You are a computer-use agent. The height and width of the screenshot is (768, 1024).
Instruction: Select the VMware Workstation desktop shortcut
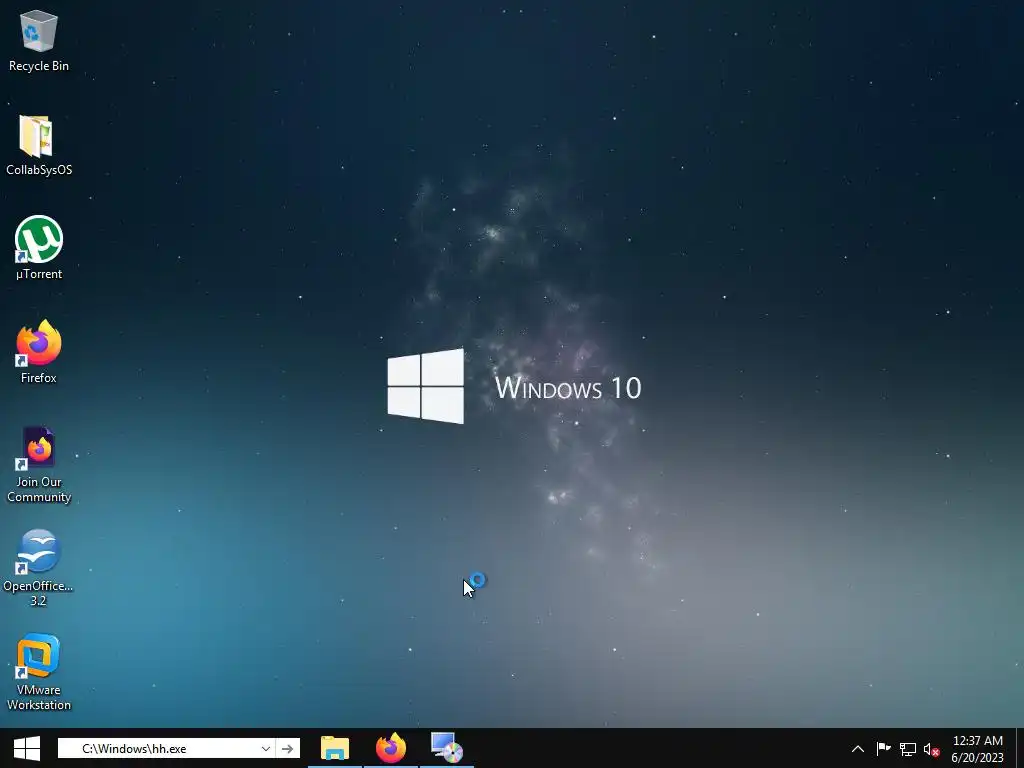39,673
